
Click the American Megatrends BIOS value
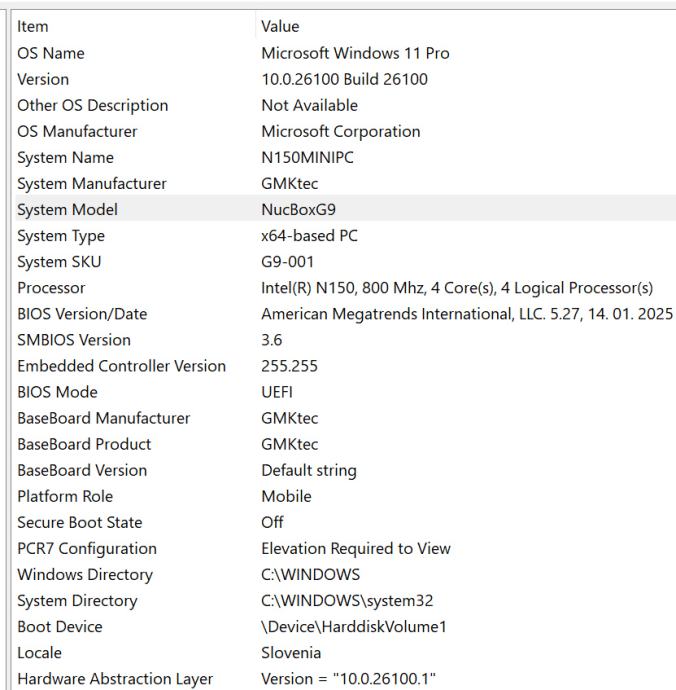tap(467, 314)
